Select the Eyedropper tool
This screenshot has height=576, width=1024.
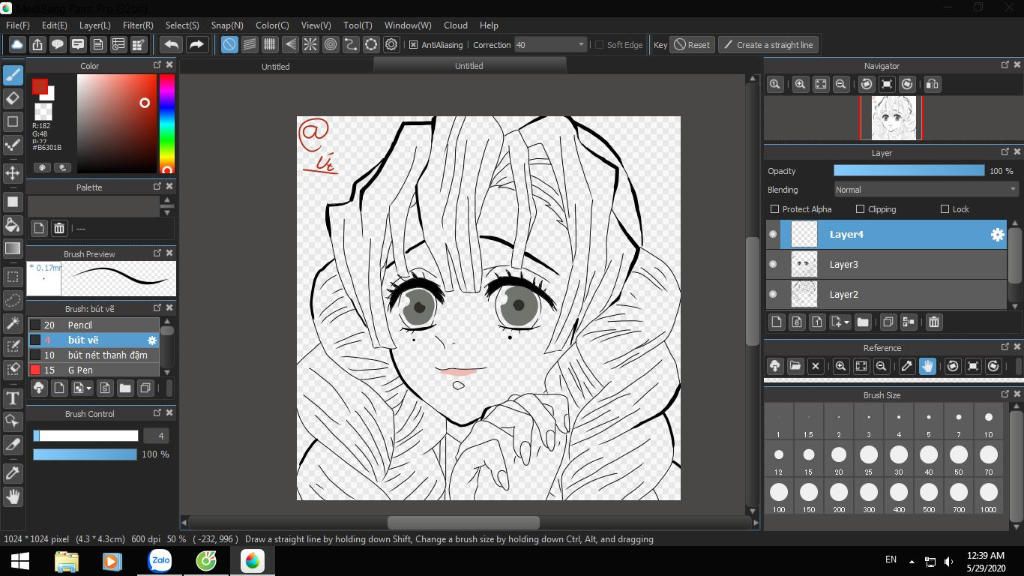pyautogui.click(x=12, y=472)
